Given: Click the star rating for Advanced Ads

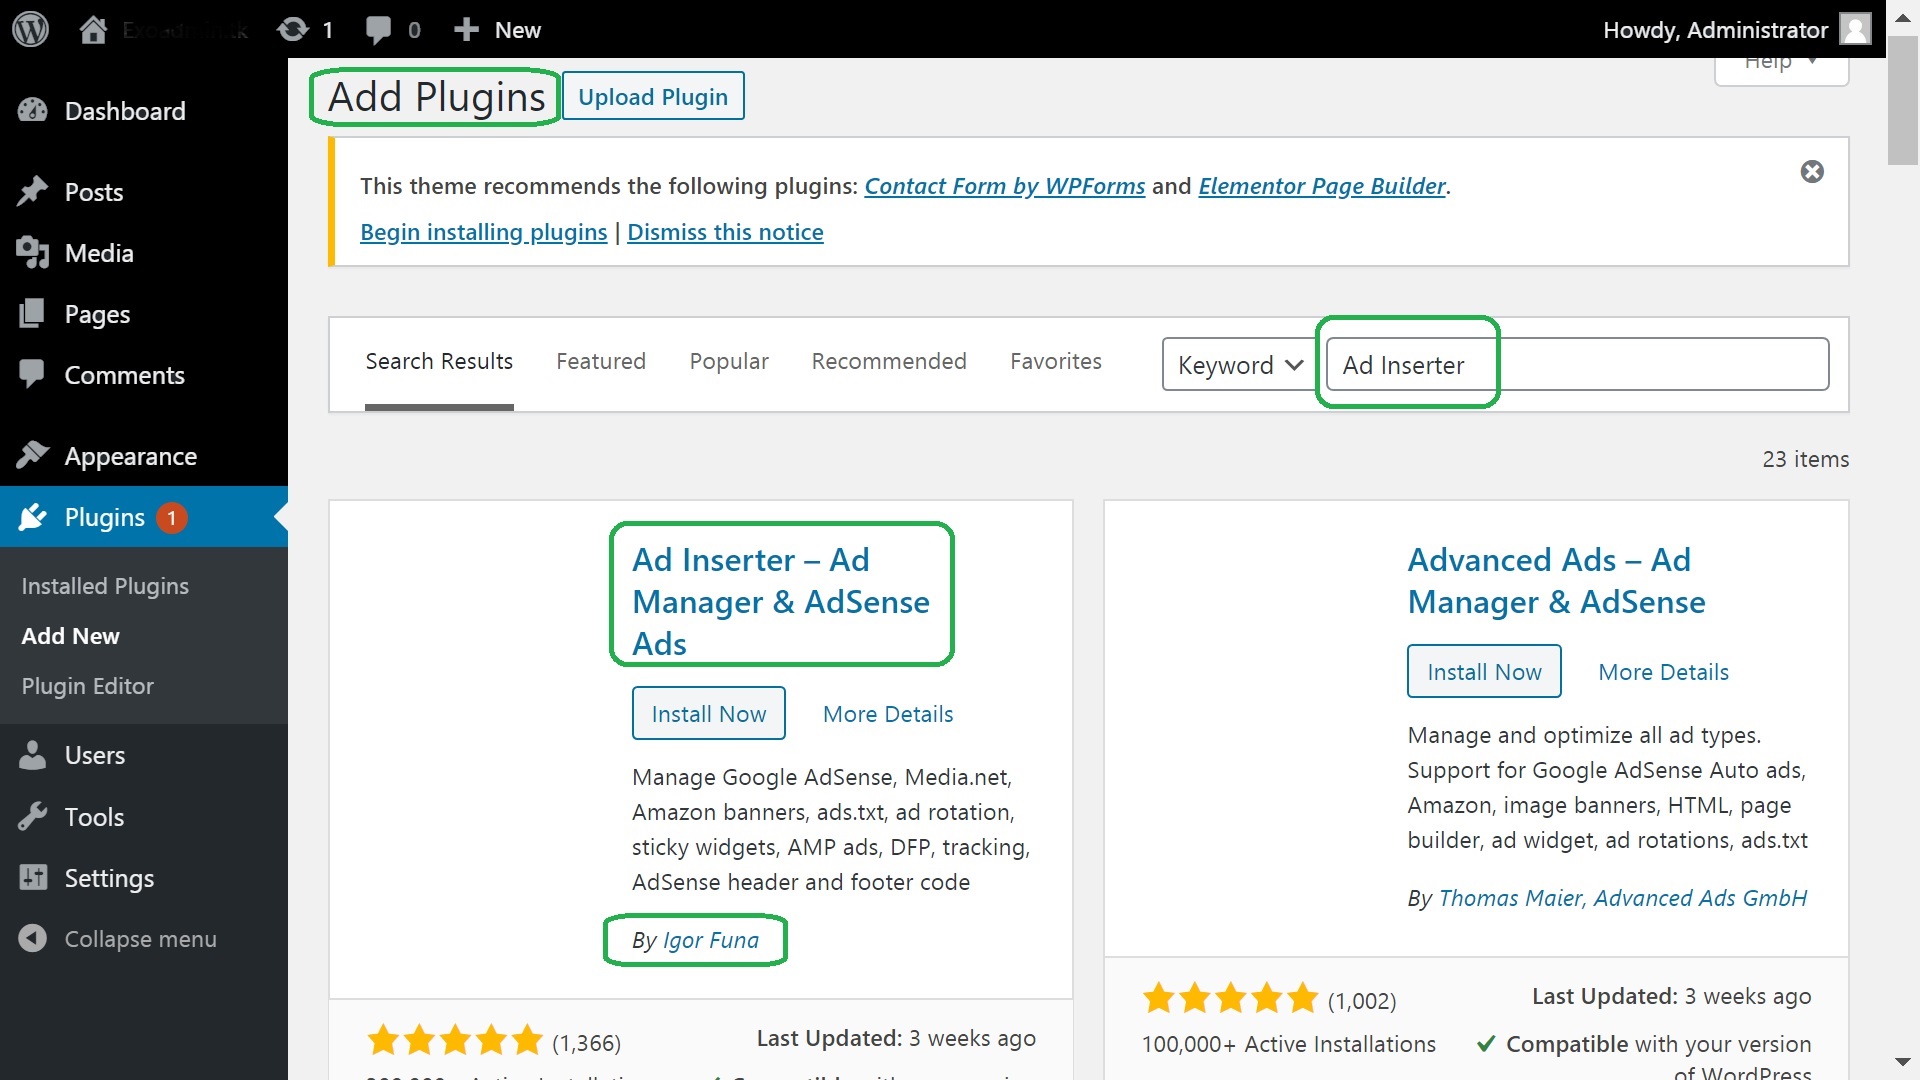Looking at the screenshot, I should click(x=1230, y=998).
